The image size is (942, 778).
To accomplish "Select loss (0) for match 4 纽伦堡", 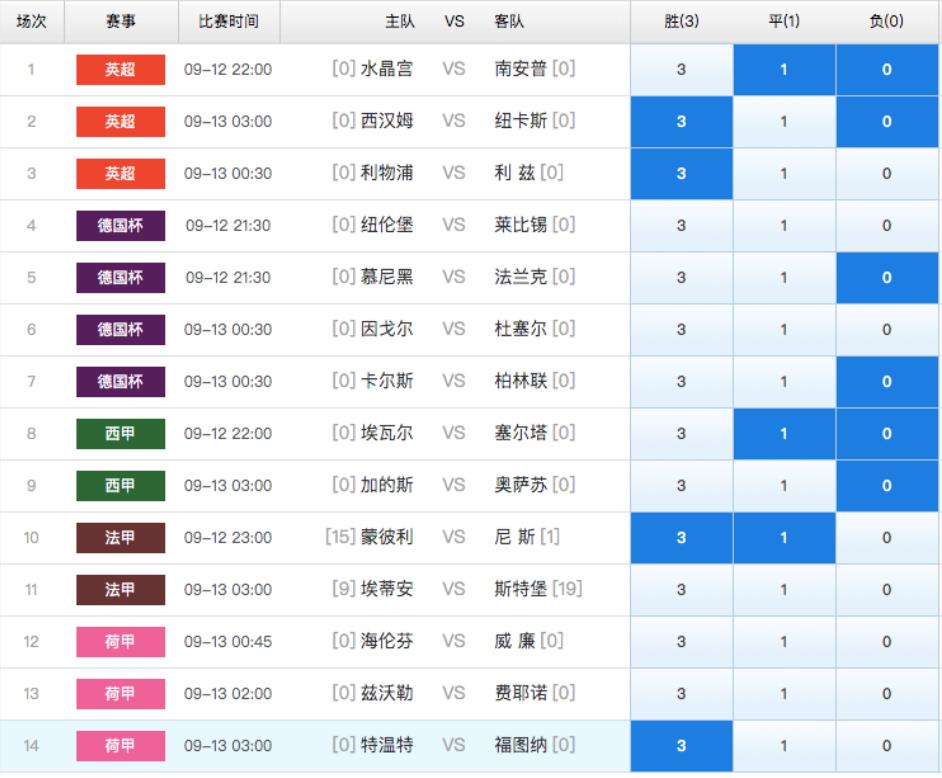I will click(887, 226).
